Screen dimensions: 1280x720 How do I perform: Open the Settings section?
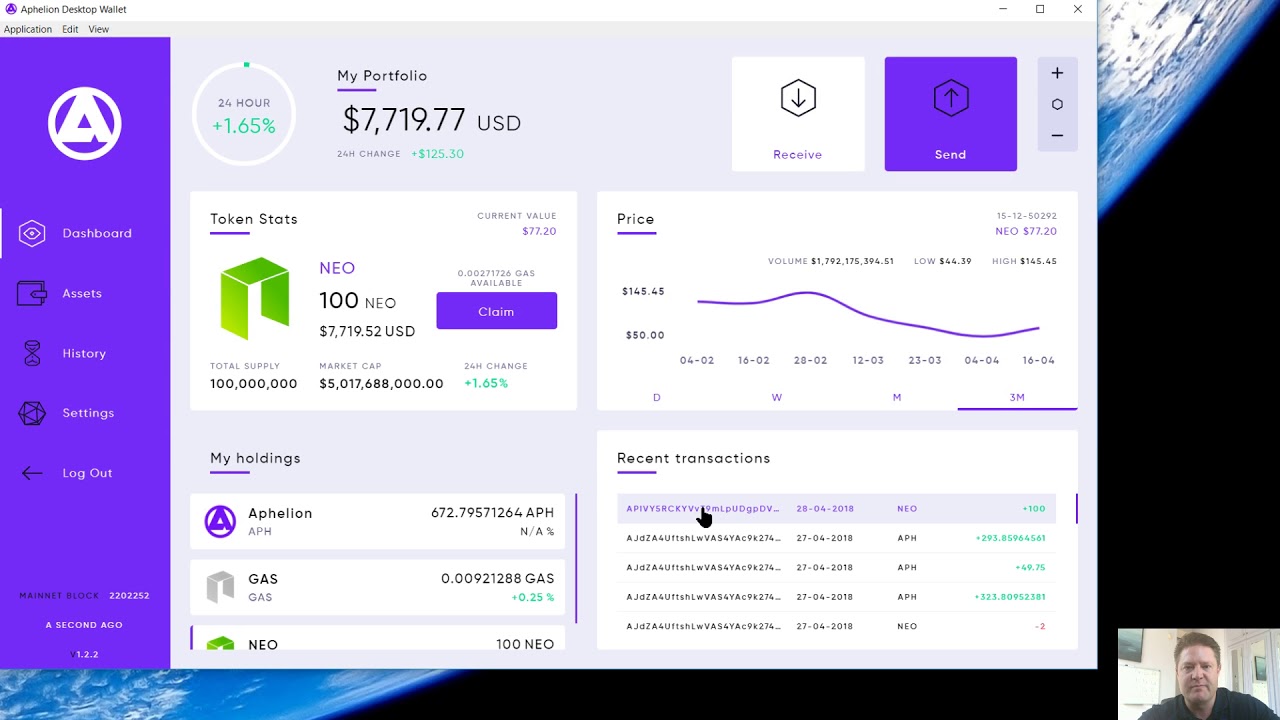(x=88, y=413)
